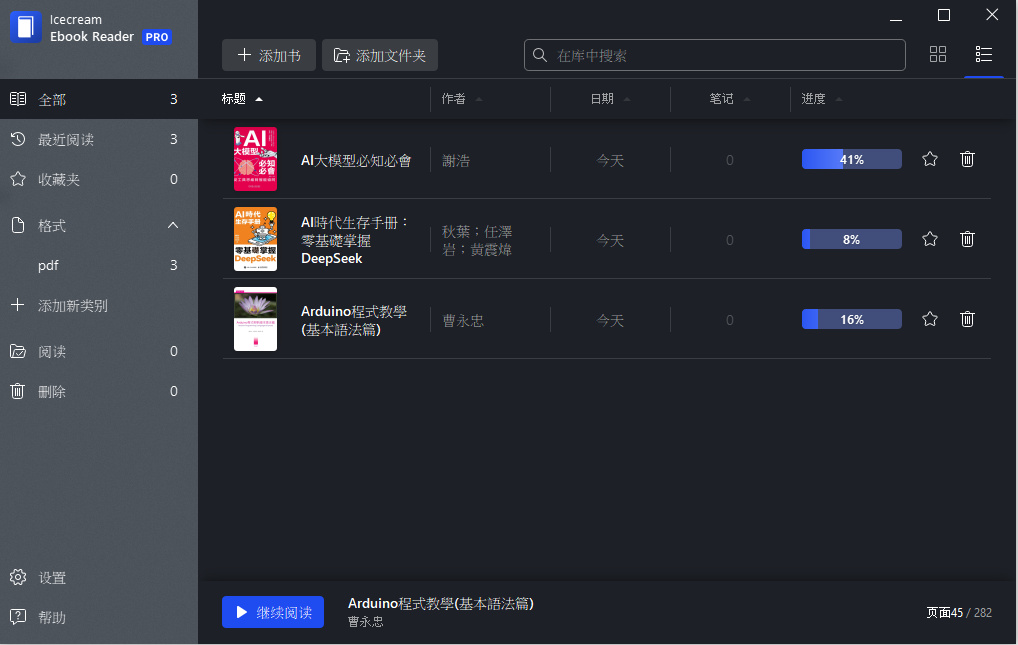The width and height of the screenshot is (1018, 645).
Task: Click the 添加文件夹 button
Action: (380, 55)
